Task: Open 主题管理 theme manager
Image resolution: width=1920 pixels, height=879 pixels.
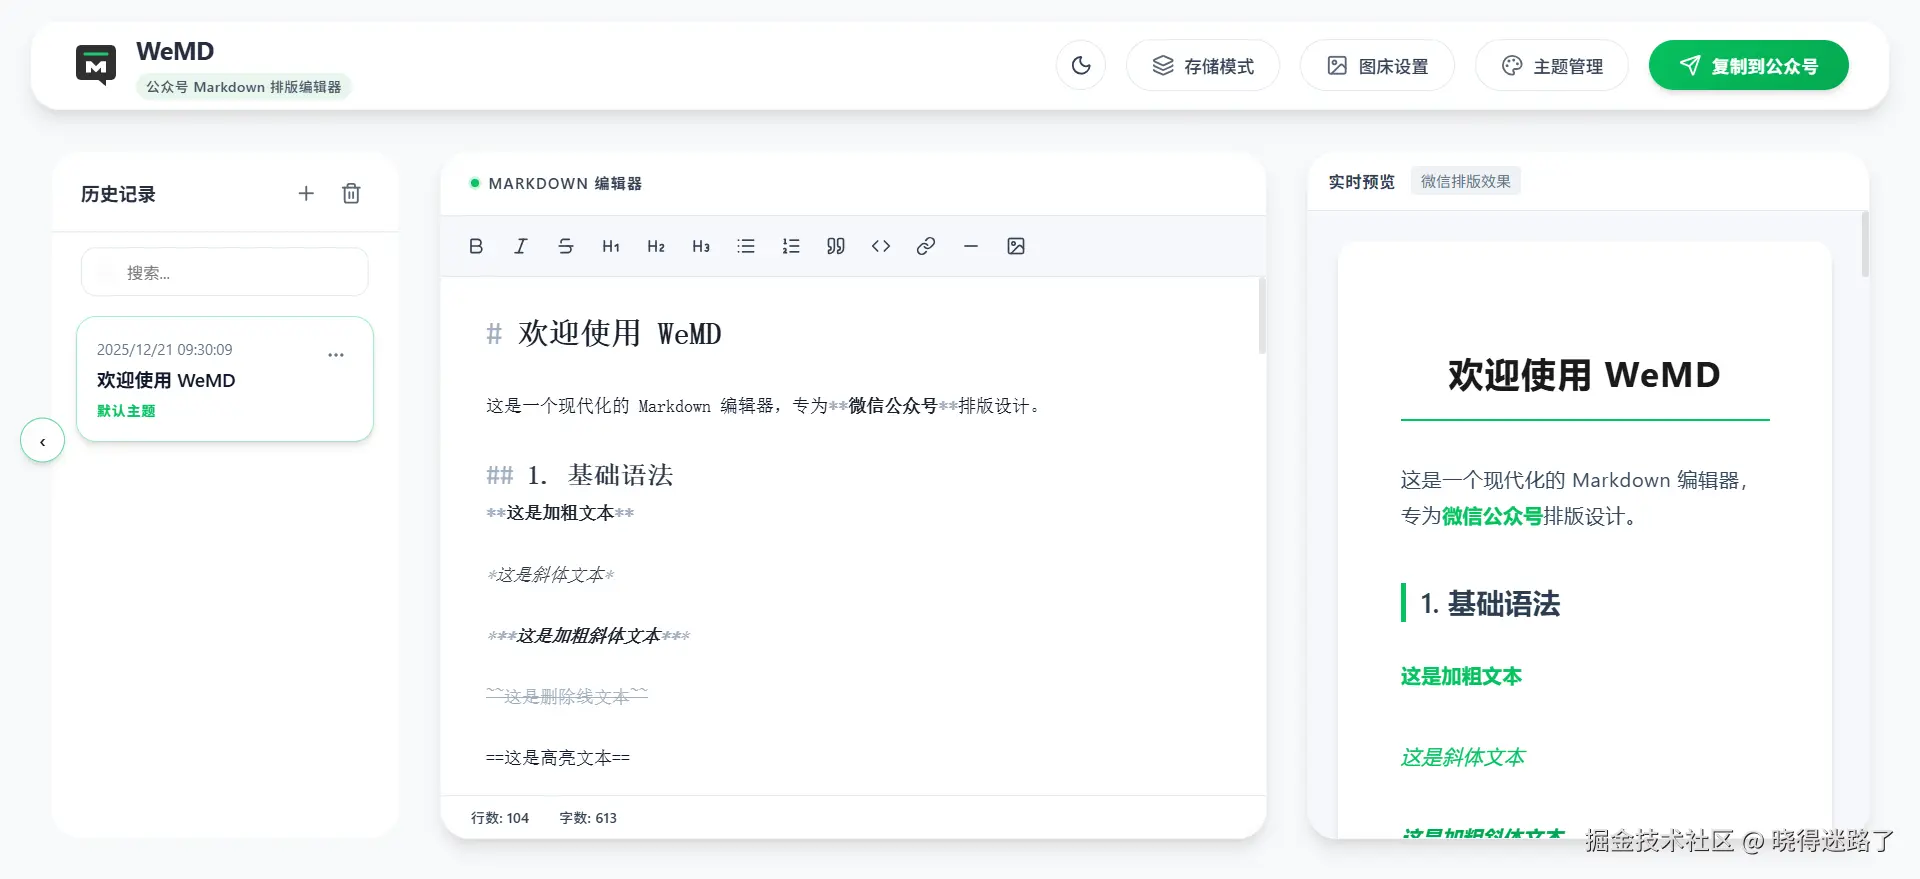Action: pos(1552,65)
